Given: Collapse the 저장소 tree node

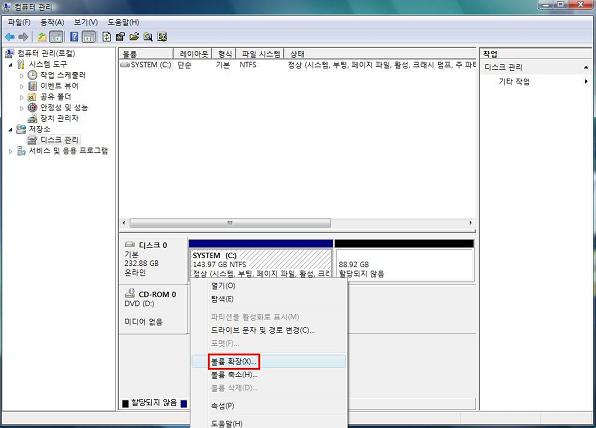Looking at the screenshot, I should [11, 130].
